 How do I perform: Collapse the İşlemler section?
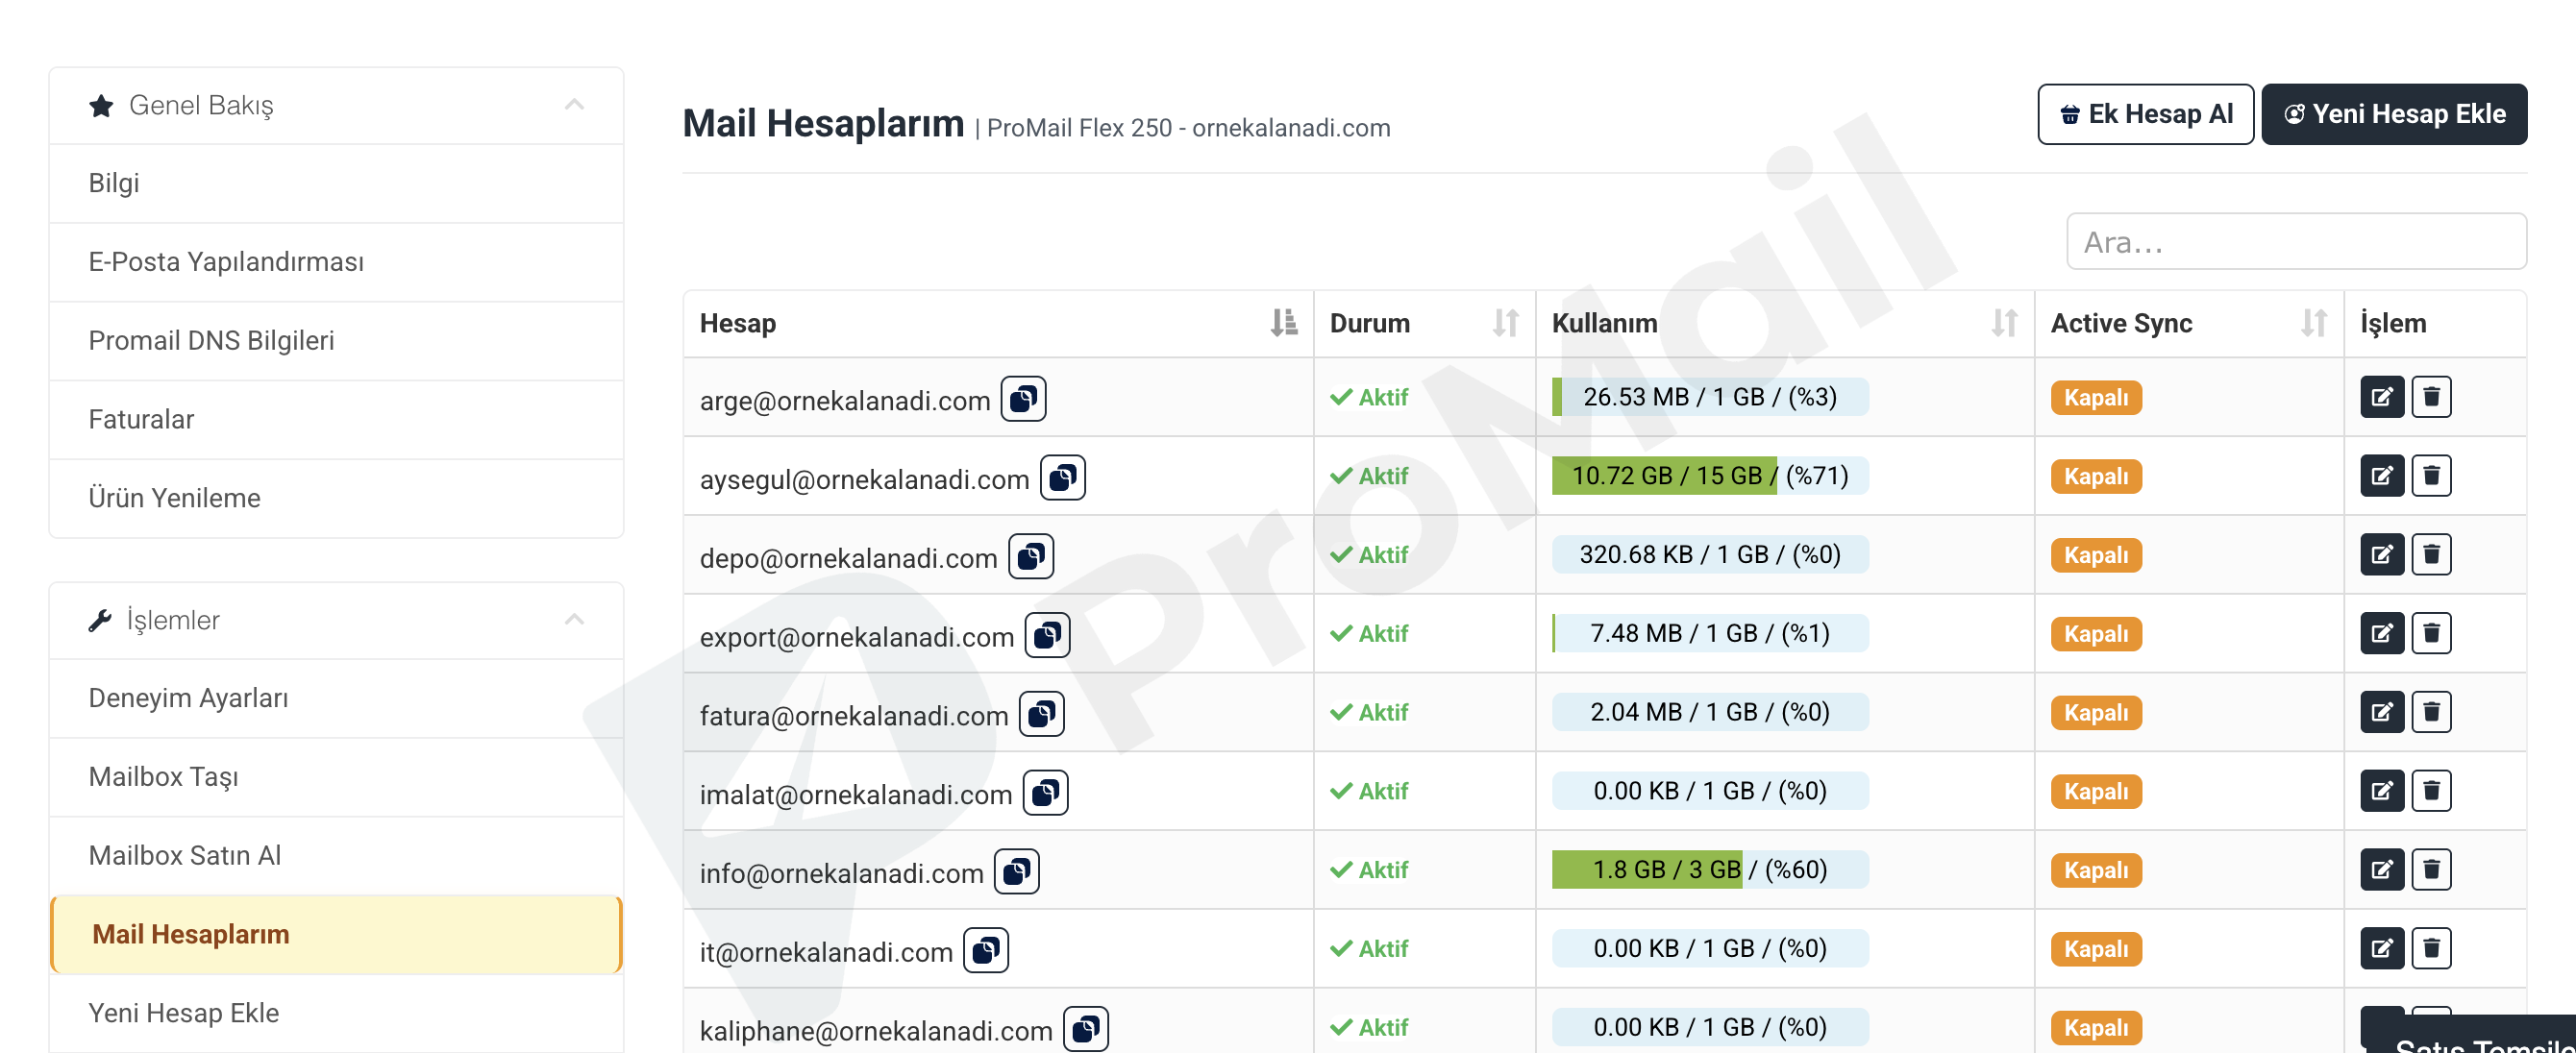click(x=574, y=620)
